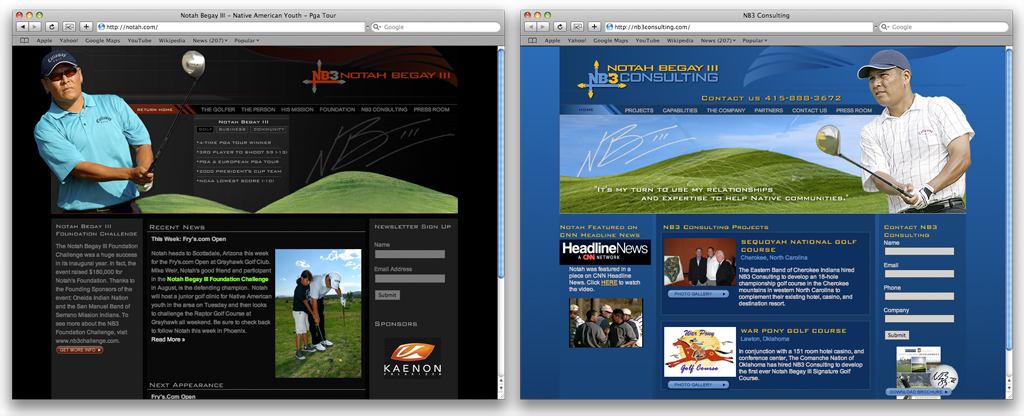Click HERE link to watch CNN video

coord(609,283)
